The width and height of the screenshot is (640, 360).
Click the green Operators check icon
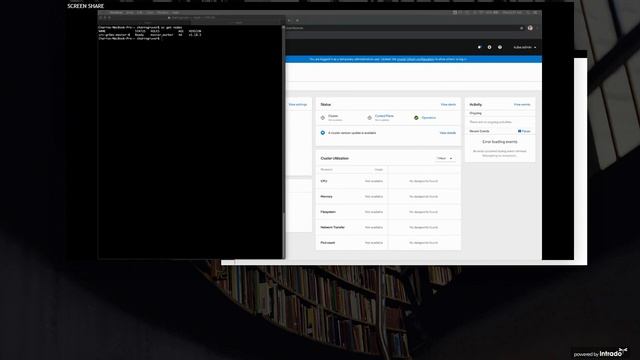(416, 118)
